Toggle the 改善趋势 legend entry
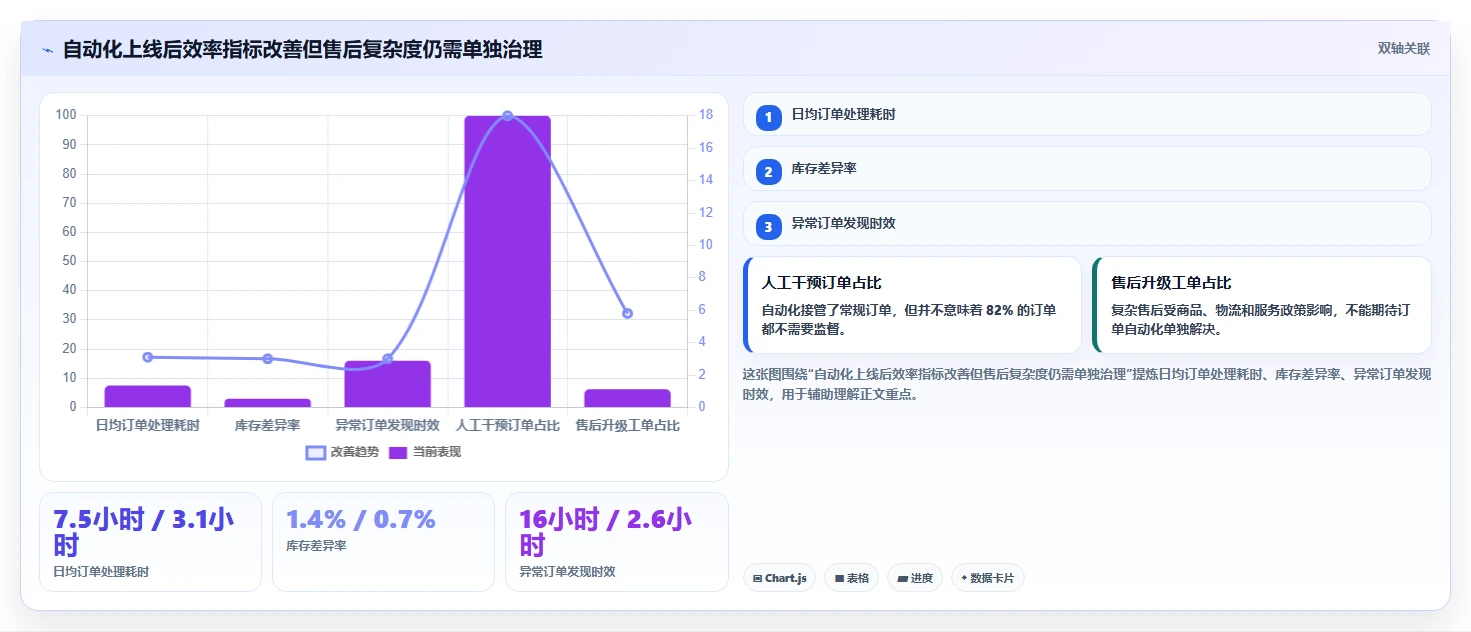The height and width of the screenshot is (632, 1471). pos(342,452)
